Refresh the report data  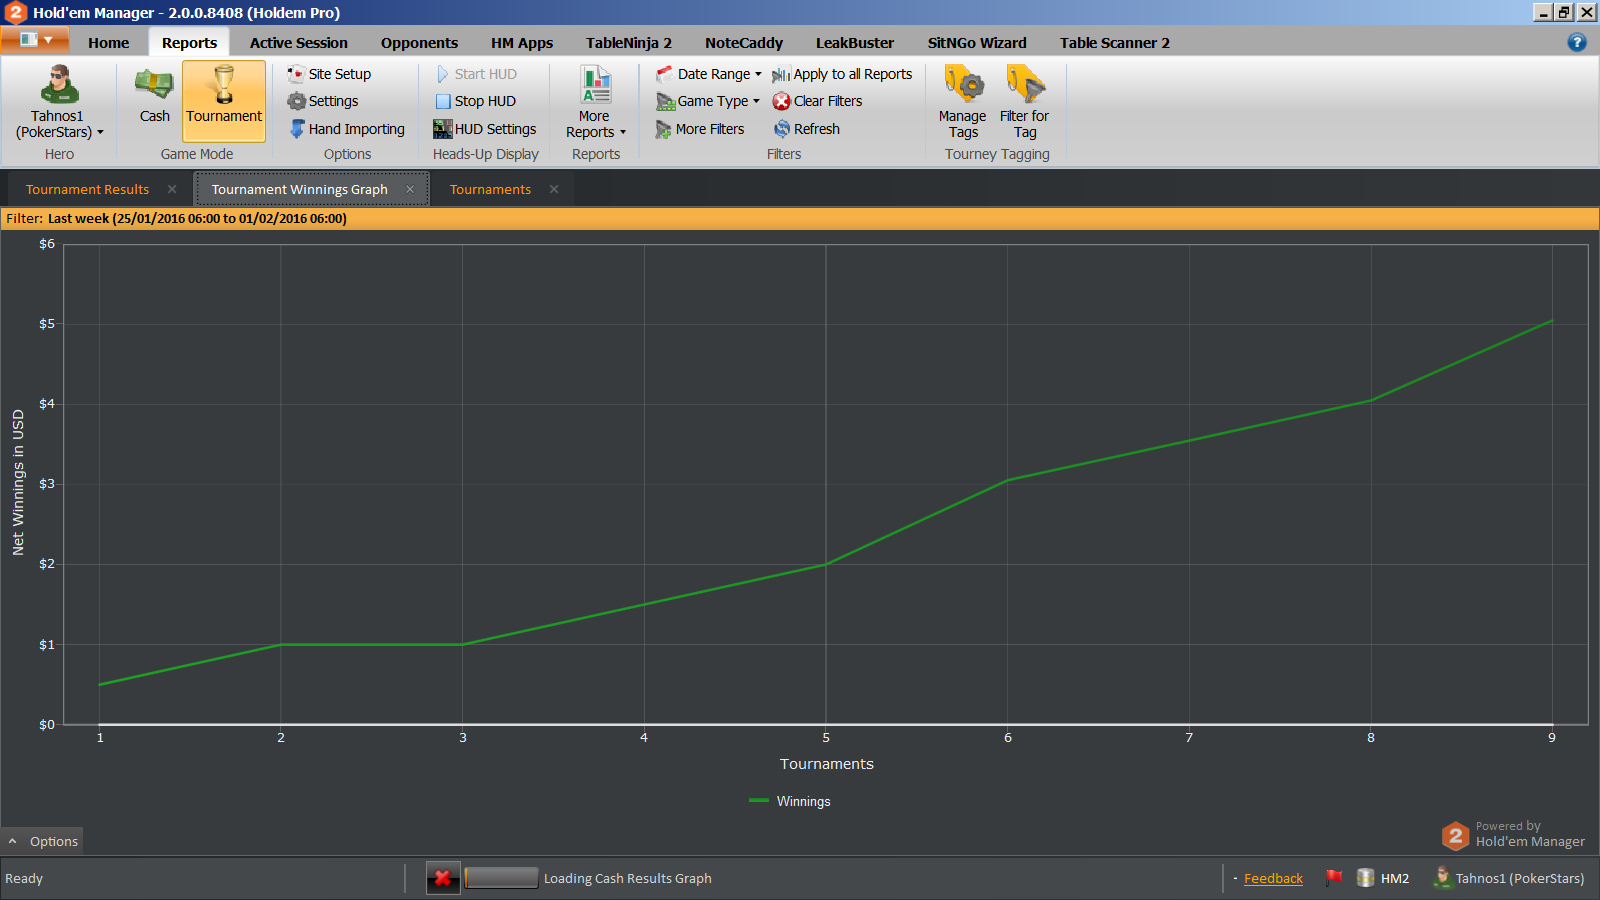806,129
